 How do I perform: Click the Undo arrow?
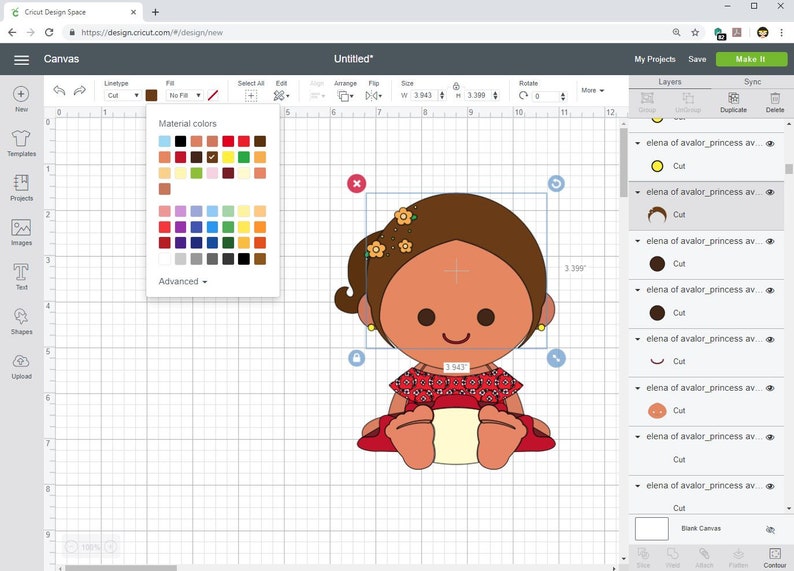[x=59, y=91]
